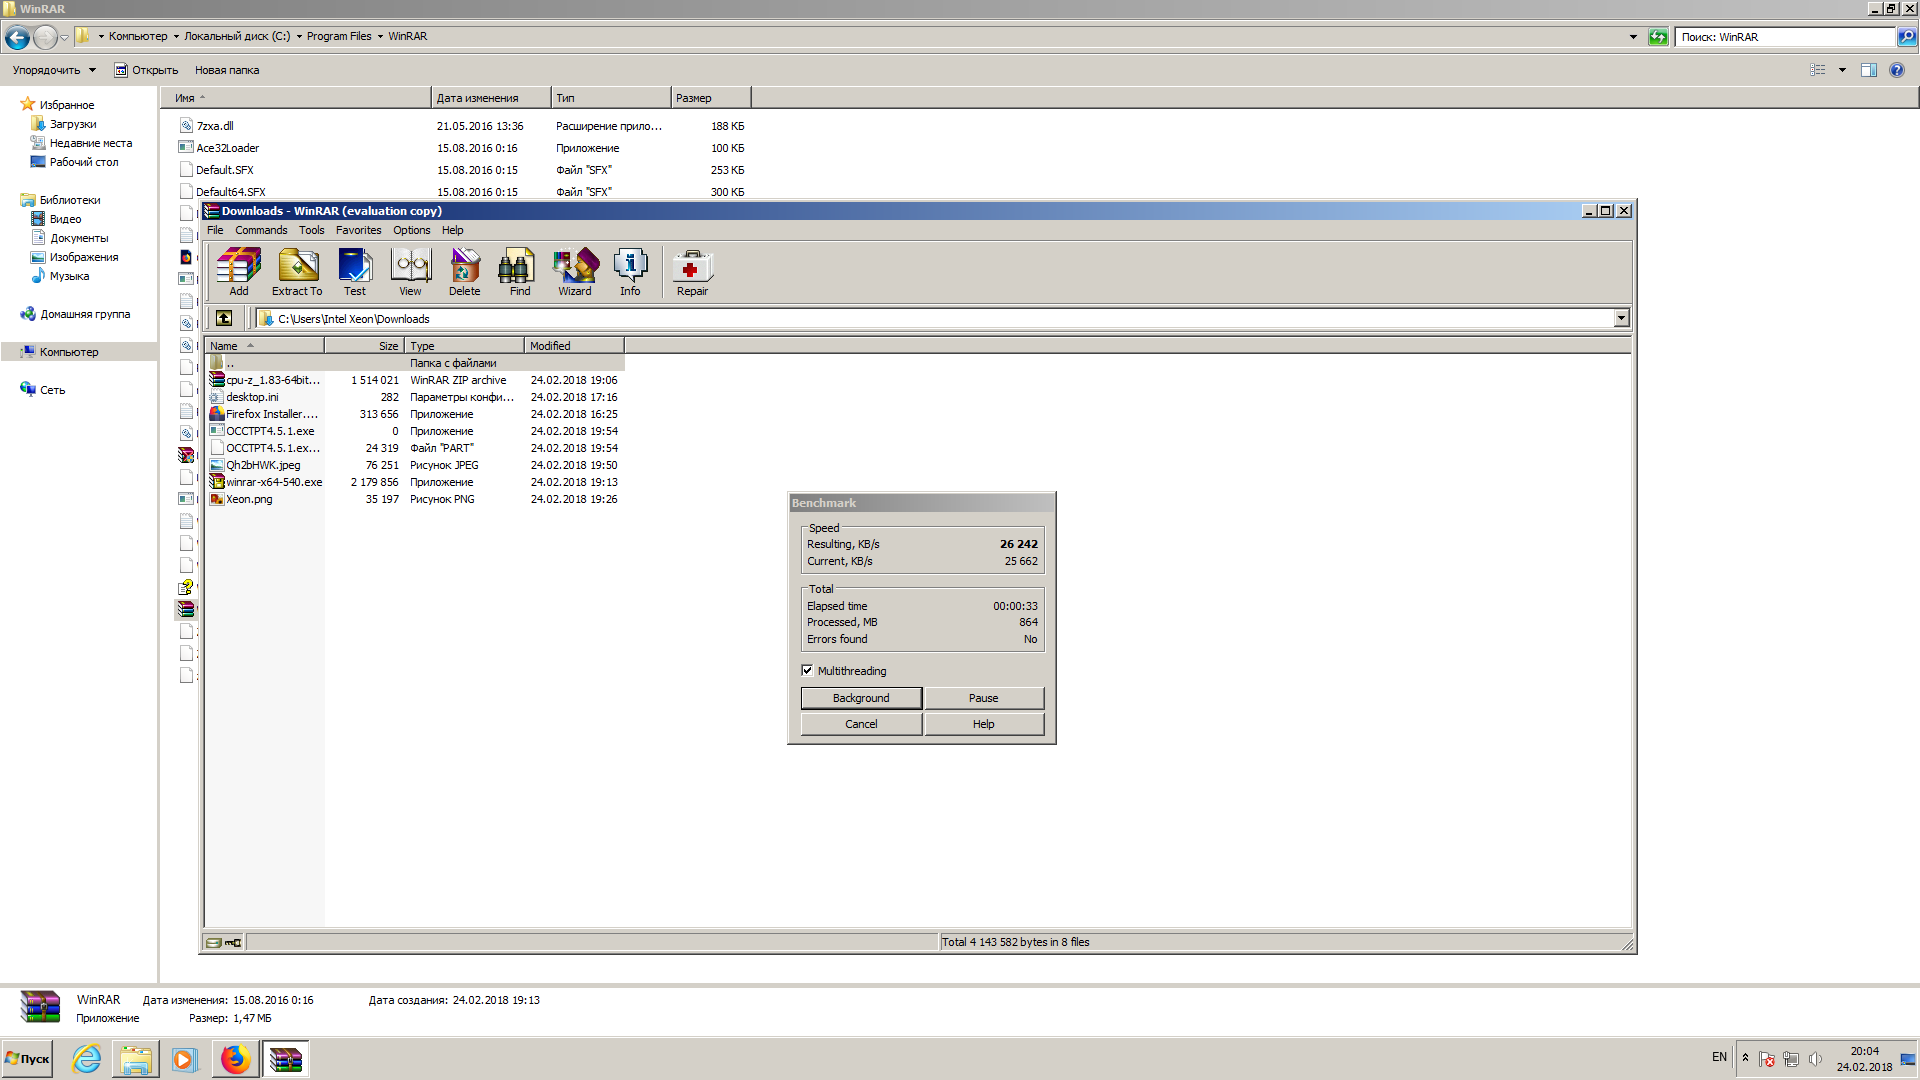This screenshot has width=1920, height=1080.
Task: Click Новая папка to create a folder
Action: coord(227,70)
